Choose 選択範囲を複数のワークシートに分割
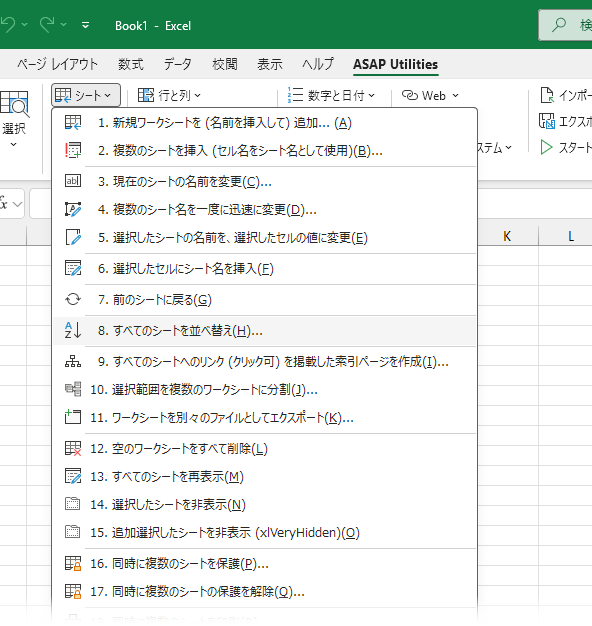Viewport: 592px width, 626px height. 265,389
